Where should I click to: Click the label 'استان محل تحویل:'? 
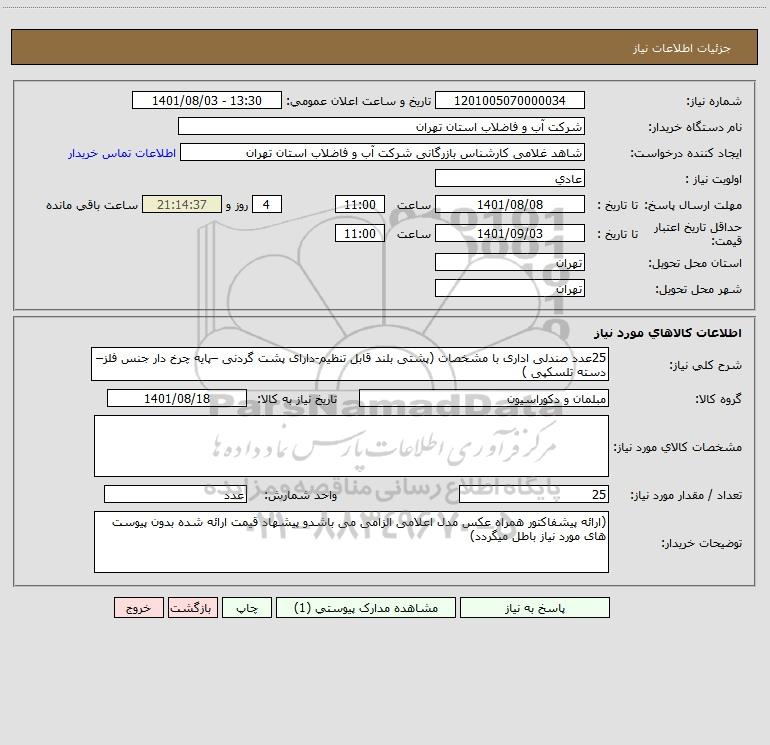click(695, 263)
